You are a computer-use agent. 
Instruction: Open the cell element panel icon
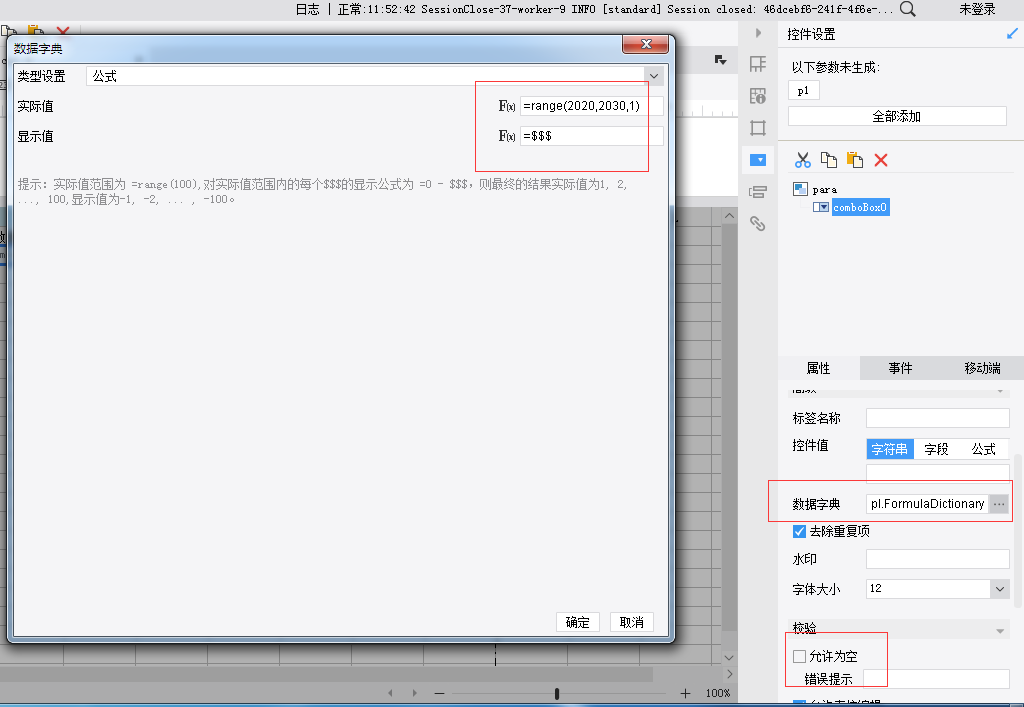(758, 96)
